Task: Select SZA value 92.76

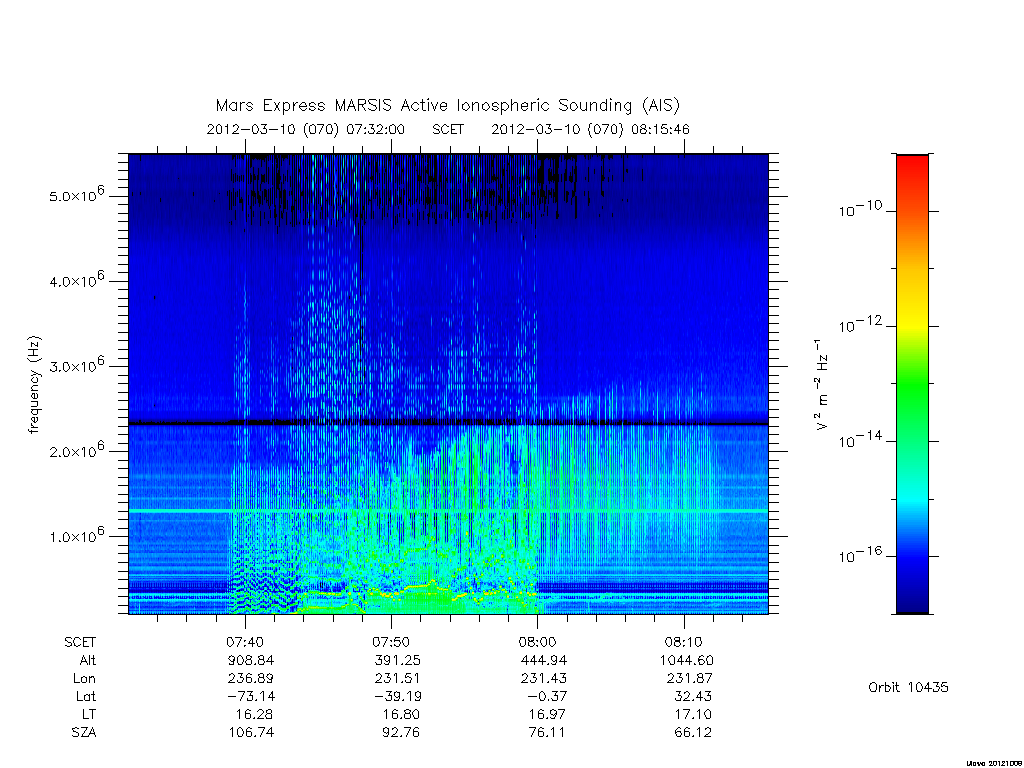Action: [400, 733]
